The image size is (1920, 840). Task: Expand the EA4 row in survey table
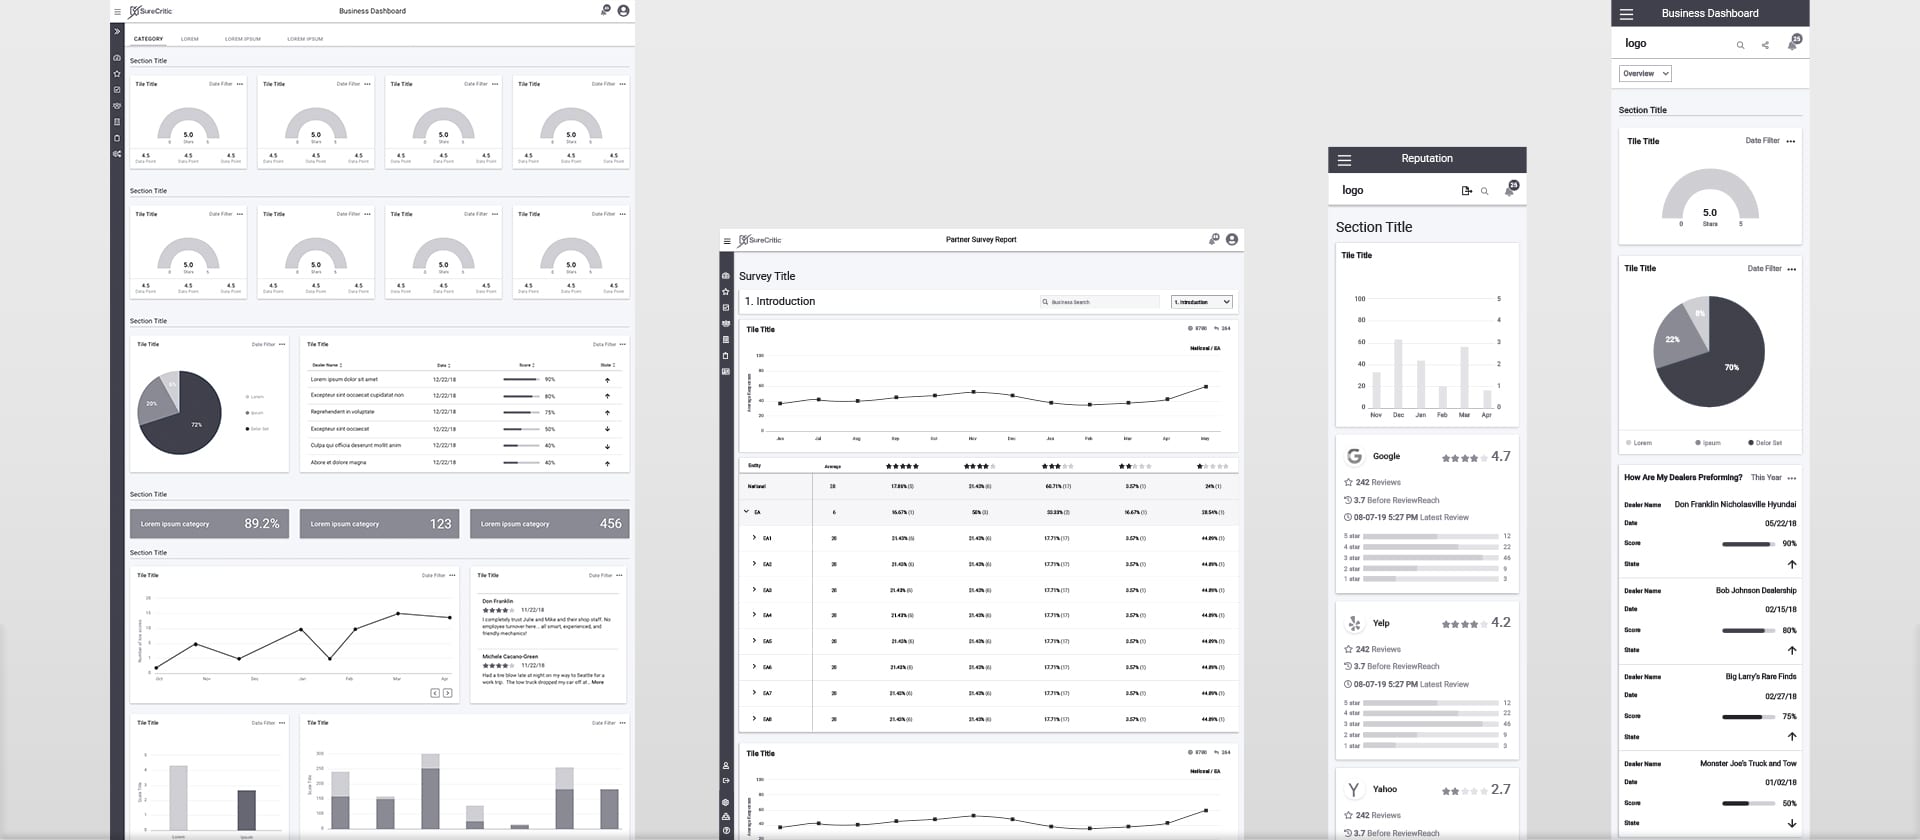(x=754, y=615)
